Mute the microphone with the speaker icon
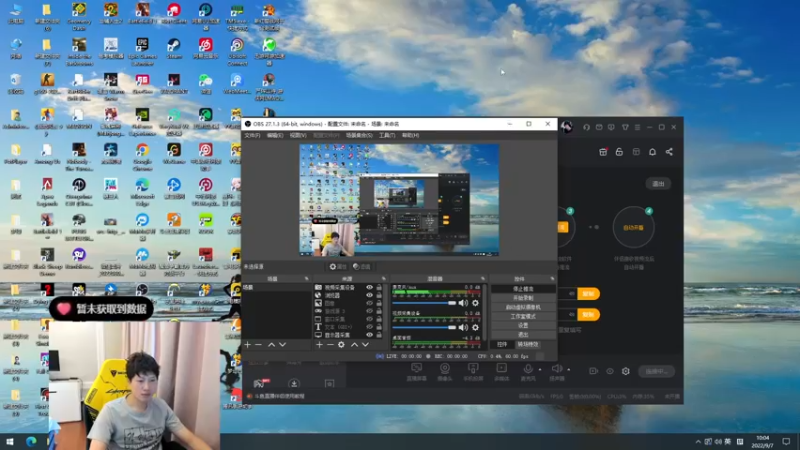This screenshot has width=800, height=450. click(463, 303)
